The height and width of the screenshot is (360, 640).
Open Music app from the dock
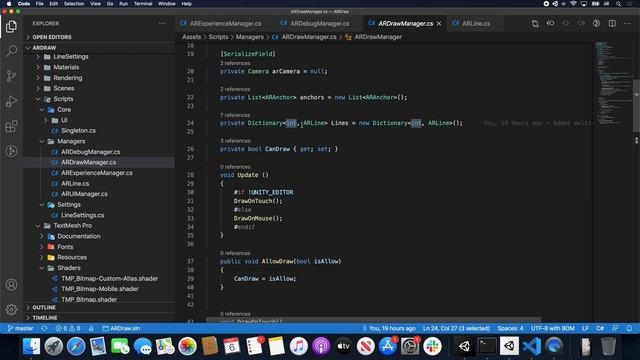pyautogui.click(x=298, y=346)
